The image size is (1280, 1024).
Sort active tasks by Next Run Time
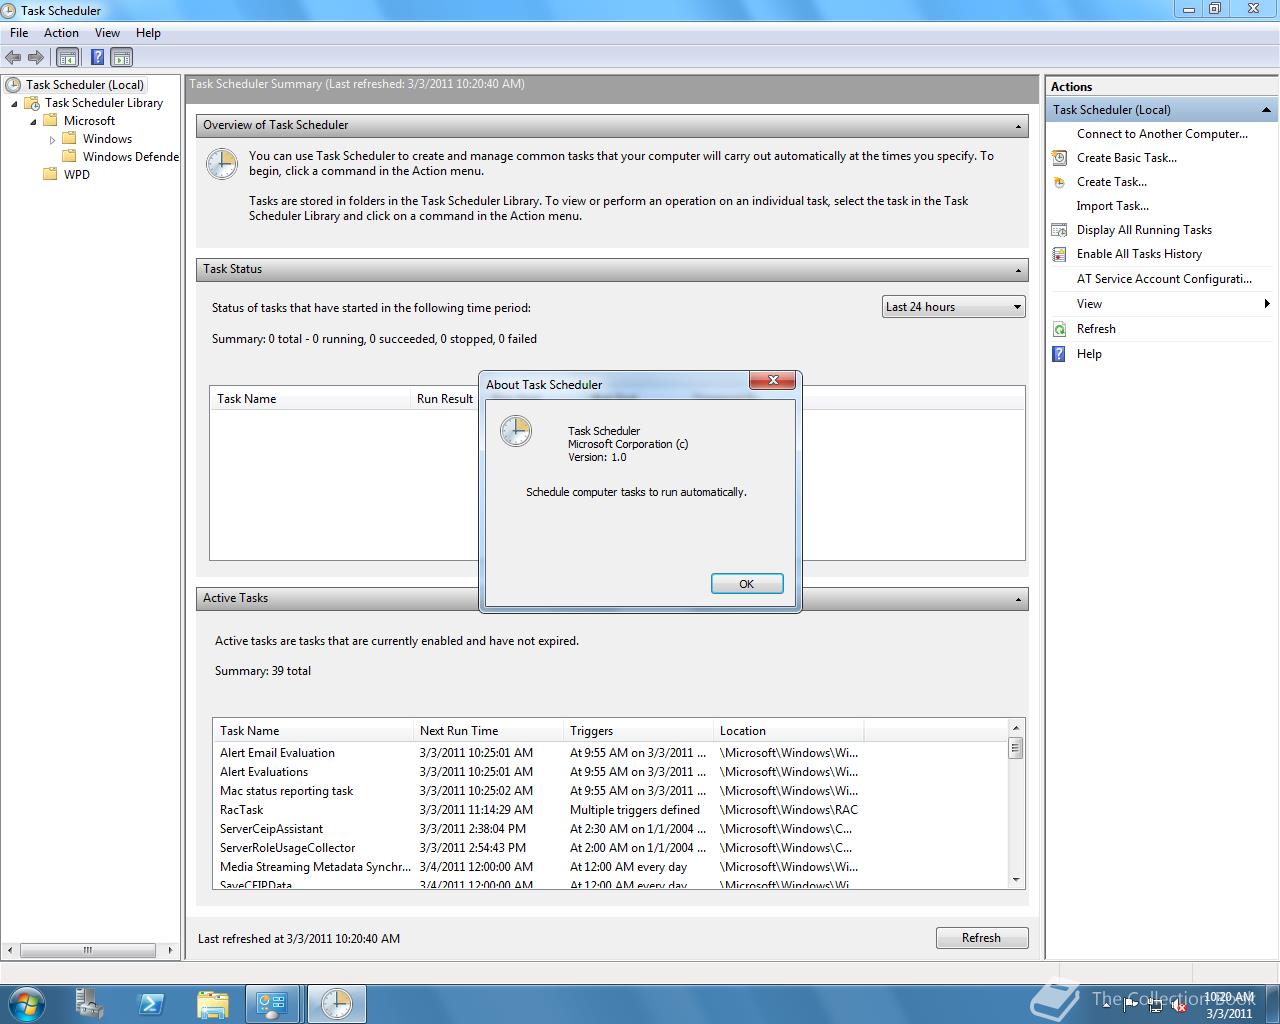[488, 731]
